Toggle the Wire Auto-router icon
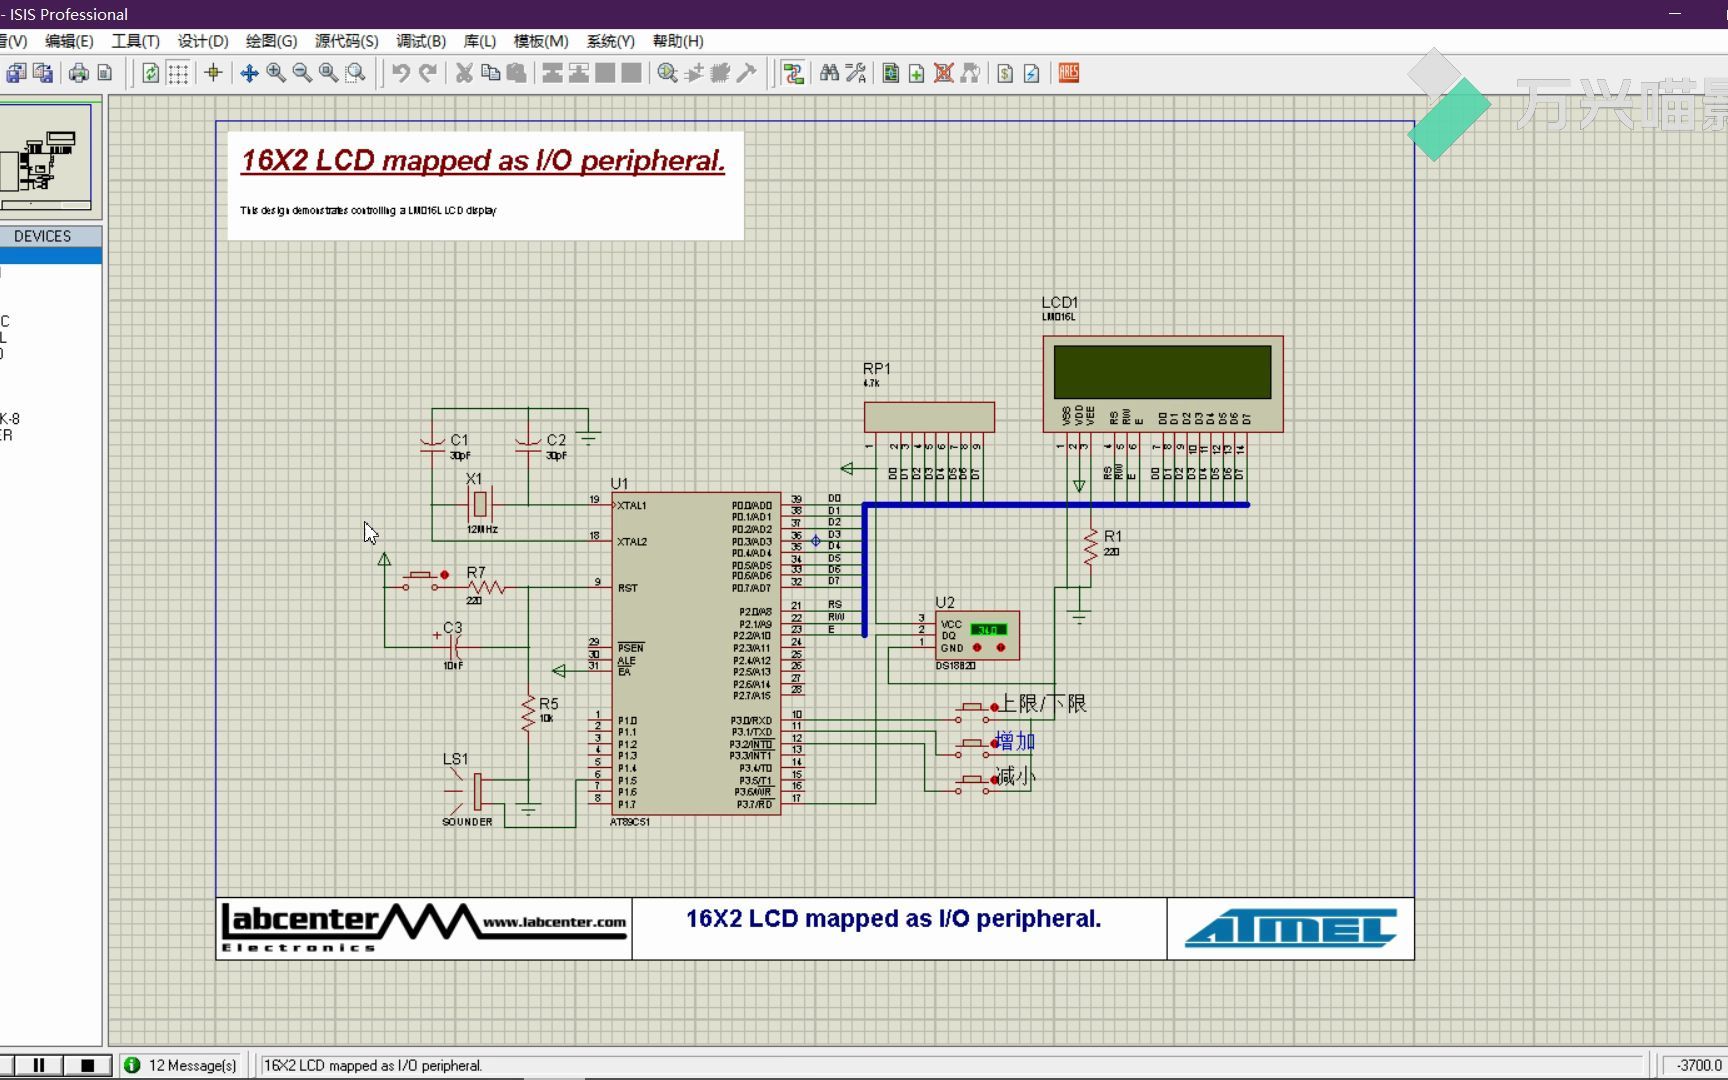The height and width of the screenshot is (1080, 1728). tap(793, 73)
